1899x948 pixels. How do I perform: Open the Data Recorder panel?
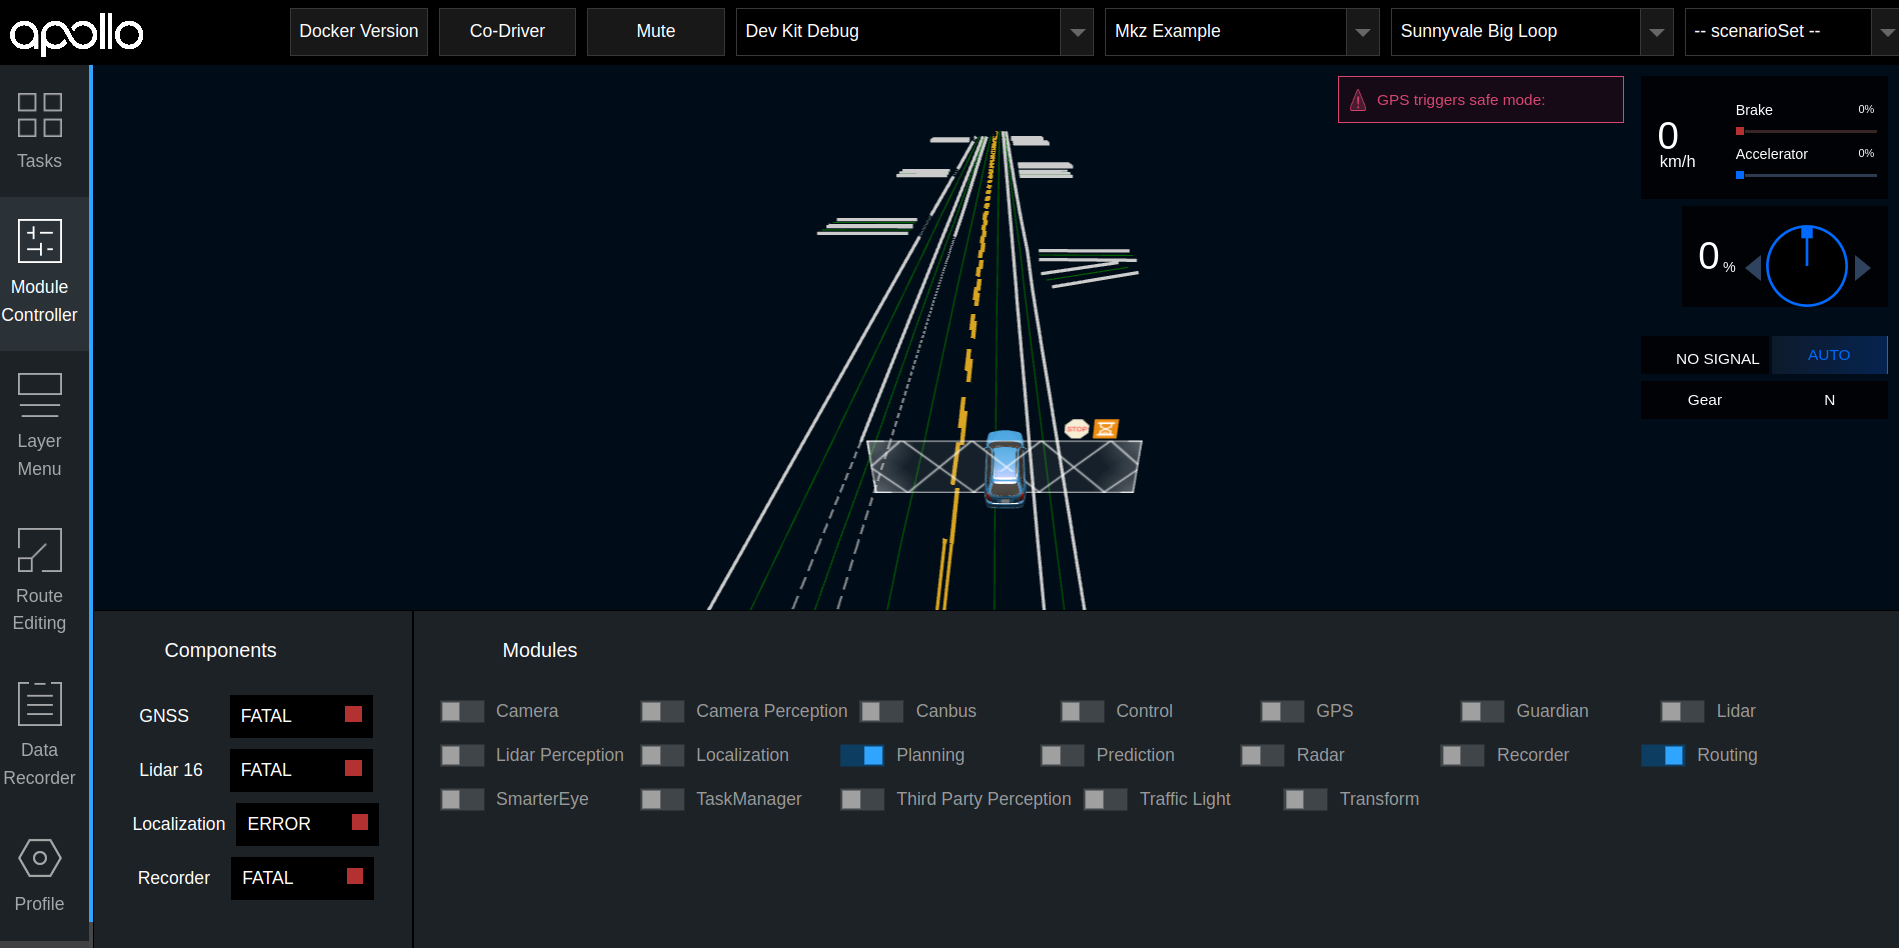[x=39, y=730]
